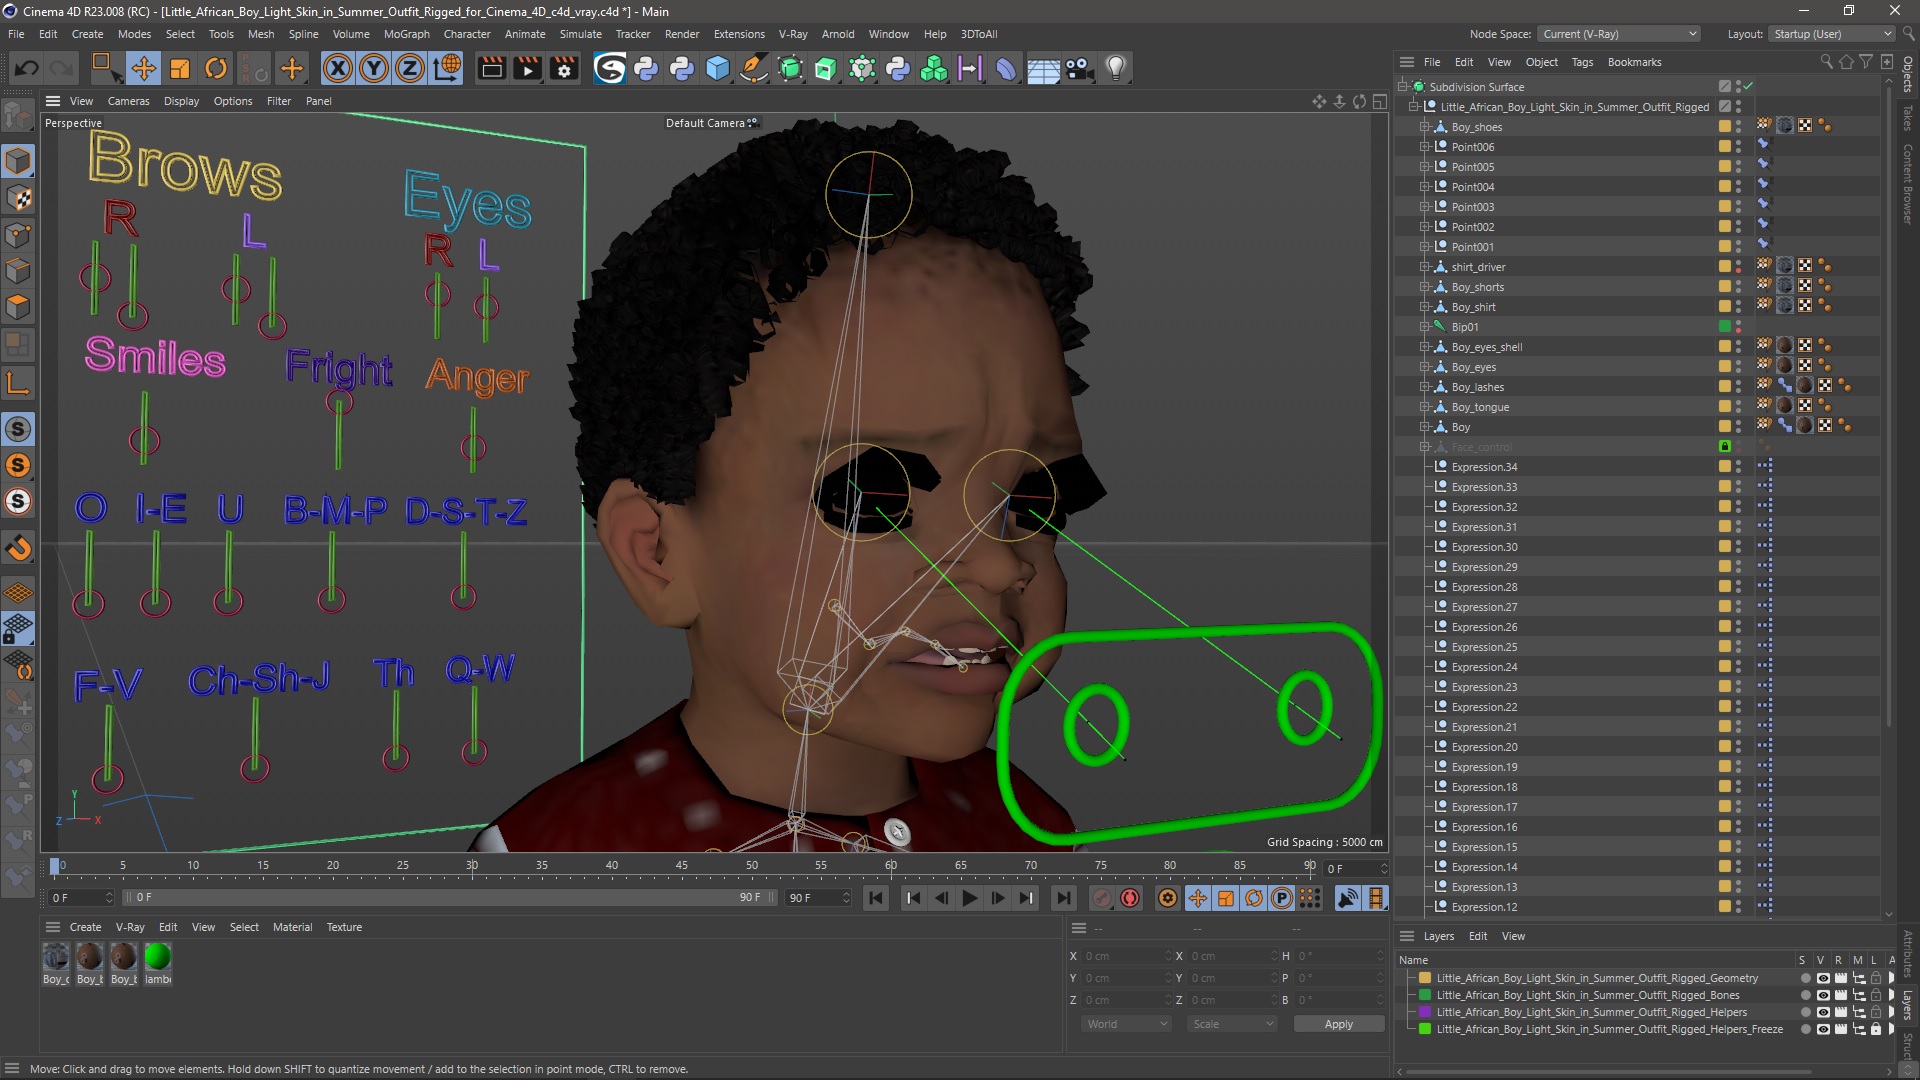Open the Layers panel Edit menu

(x=1478, y=936)
